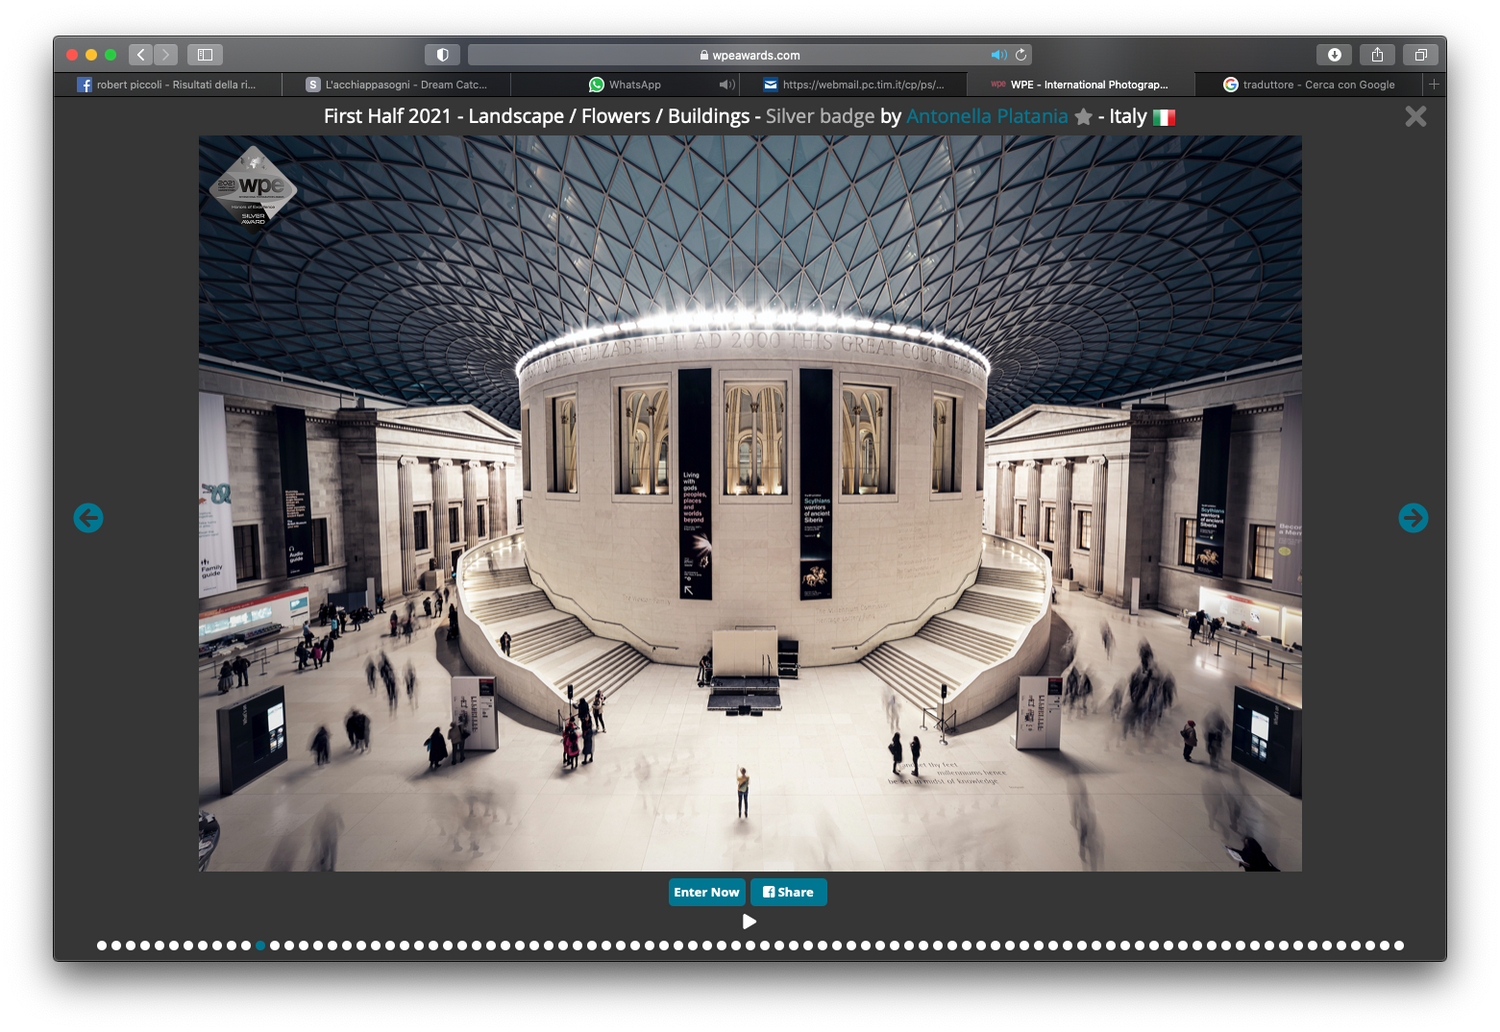
Task: Switch to the WhatsApp tab
Action: pyautogui.click(x=625, y=85)
